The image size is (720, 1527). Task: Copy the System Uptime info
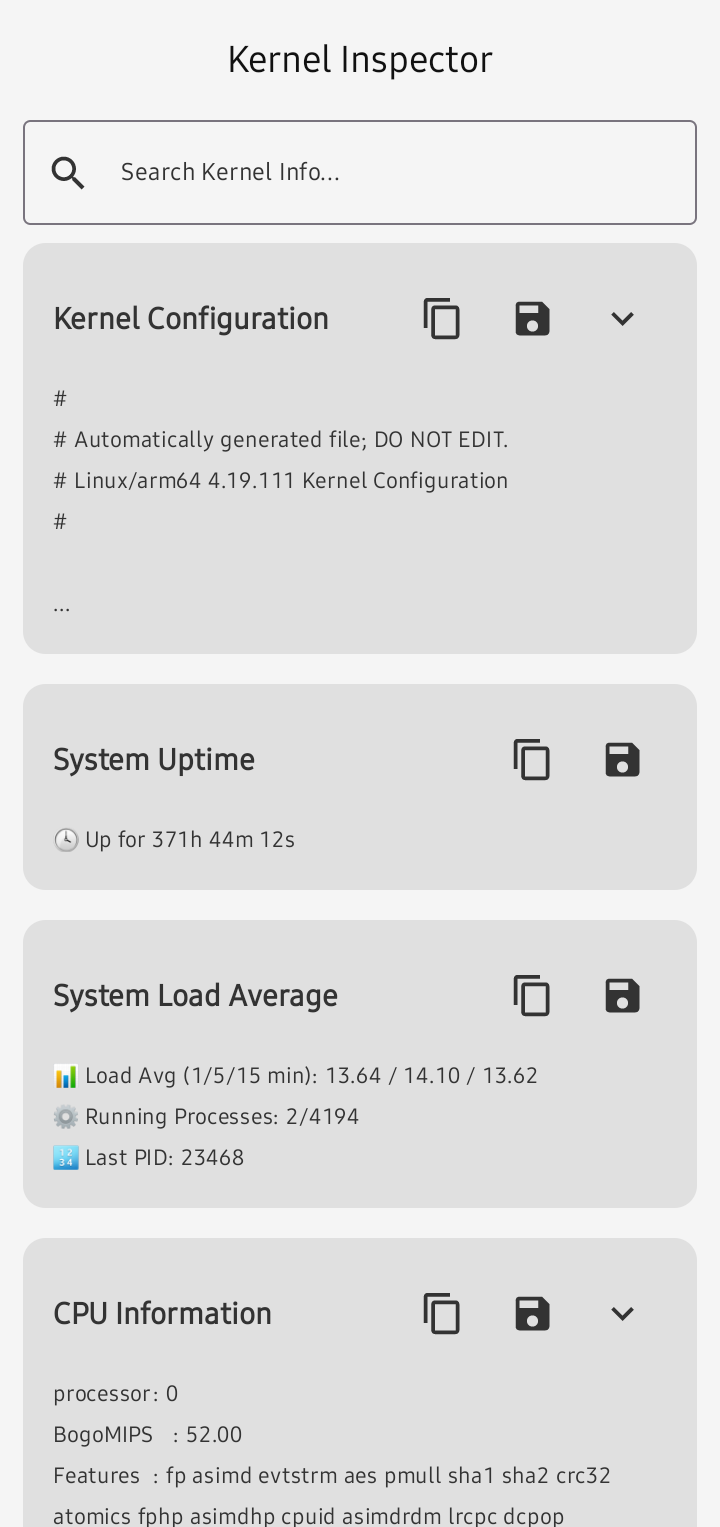tap(532, 760)
